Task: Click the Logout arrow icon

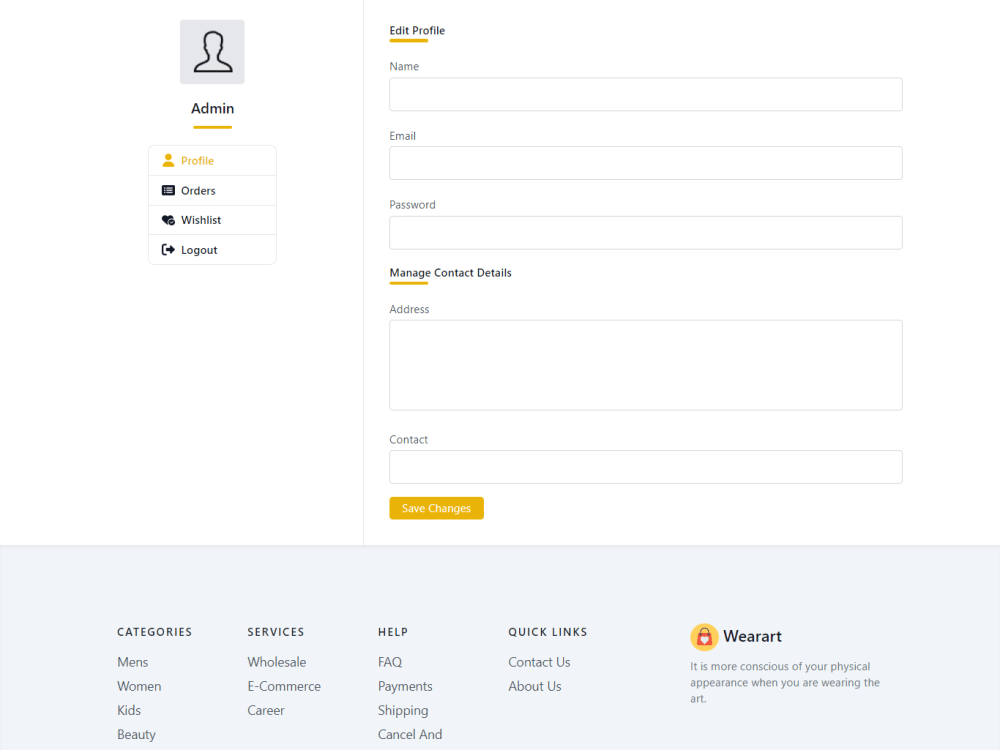Action: pos(168,250)
